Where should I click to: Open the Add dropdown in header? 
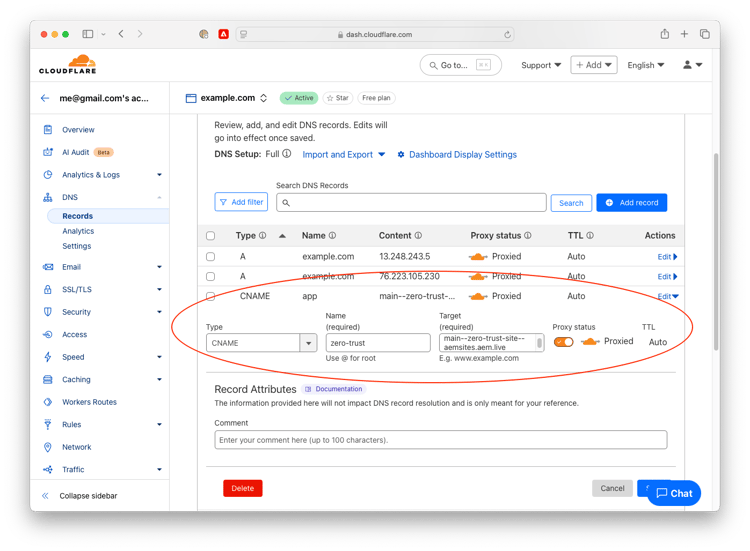point(594,65)
